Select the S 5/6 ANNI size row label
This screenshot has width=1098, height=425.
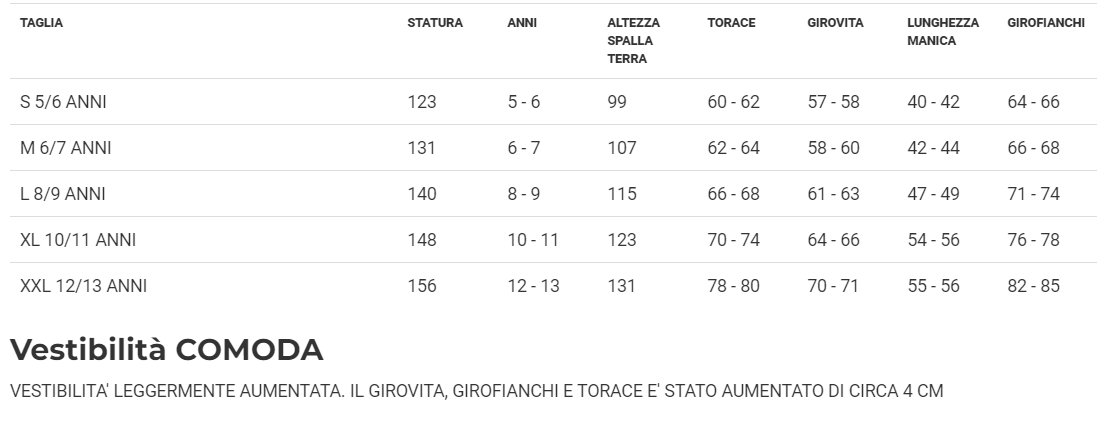coord(63,102)
